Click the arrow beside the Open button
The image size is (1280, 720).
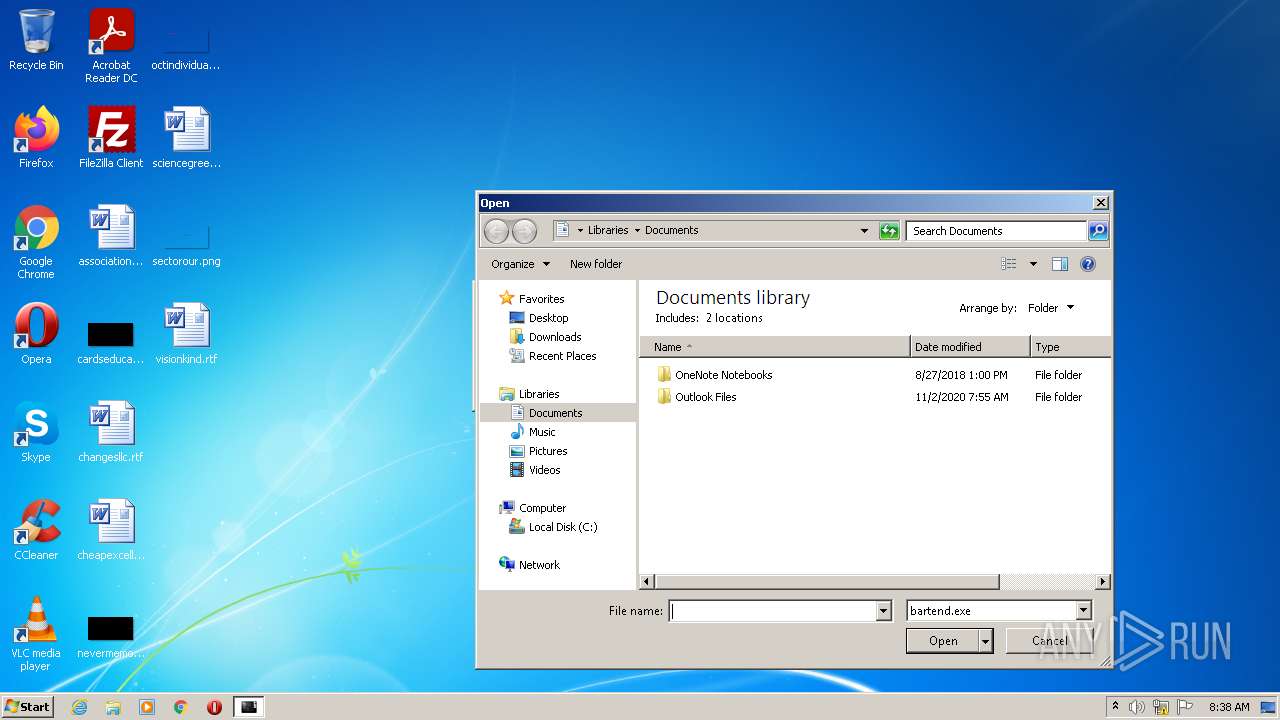[986, 641]
